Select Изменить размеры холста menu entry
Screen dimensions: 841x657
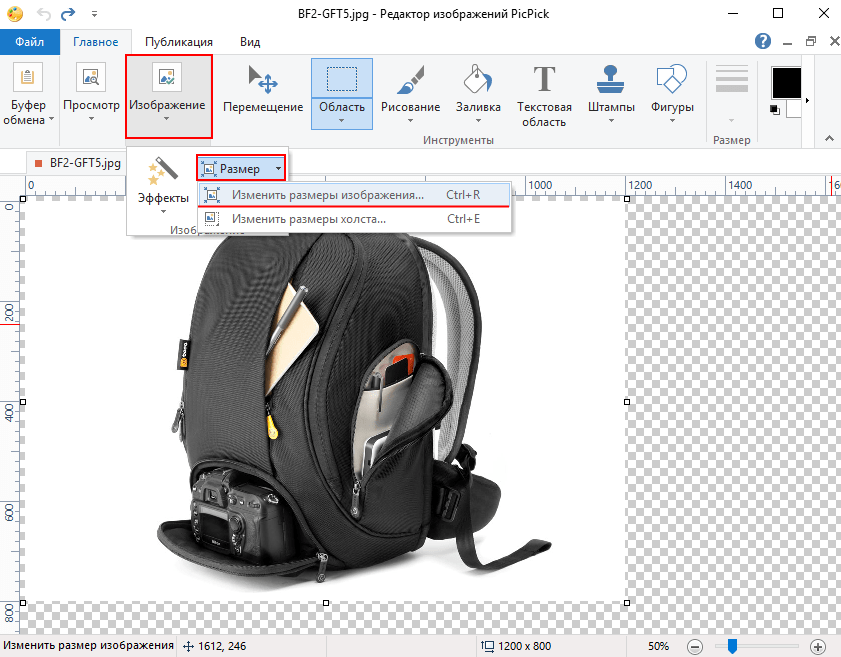308,219
